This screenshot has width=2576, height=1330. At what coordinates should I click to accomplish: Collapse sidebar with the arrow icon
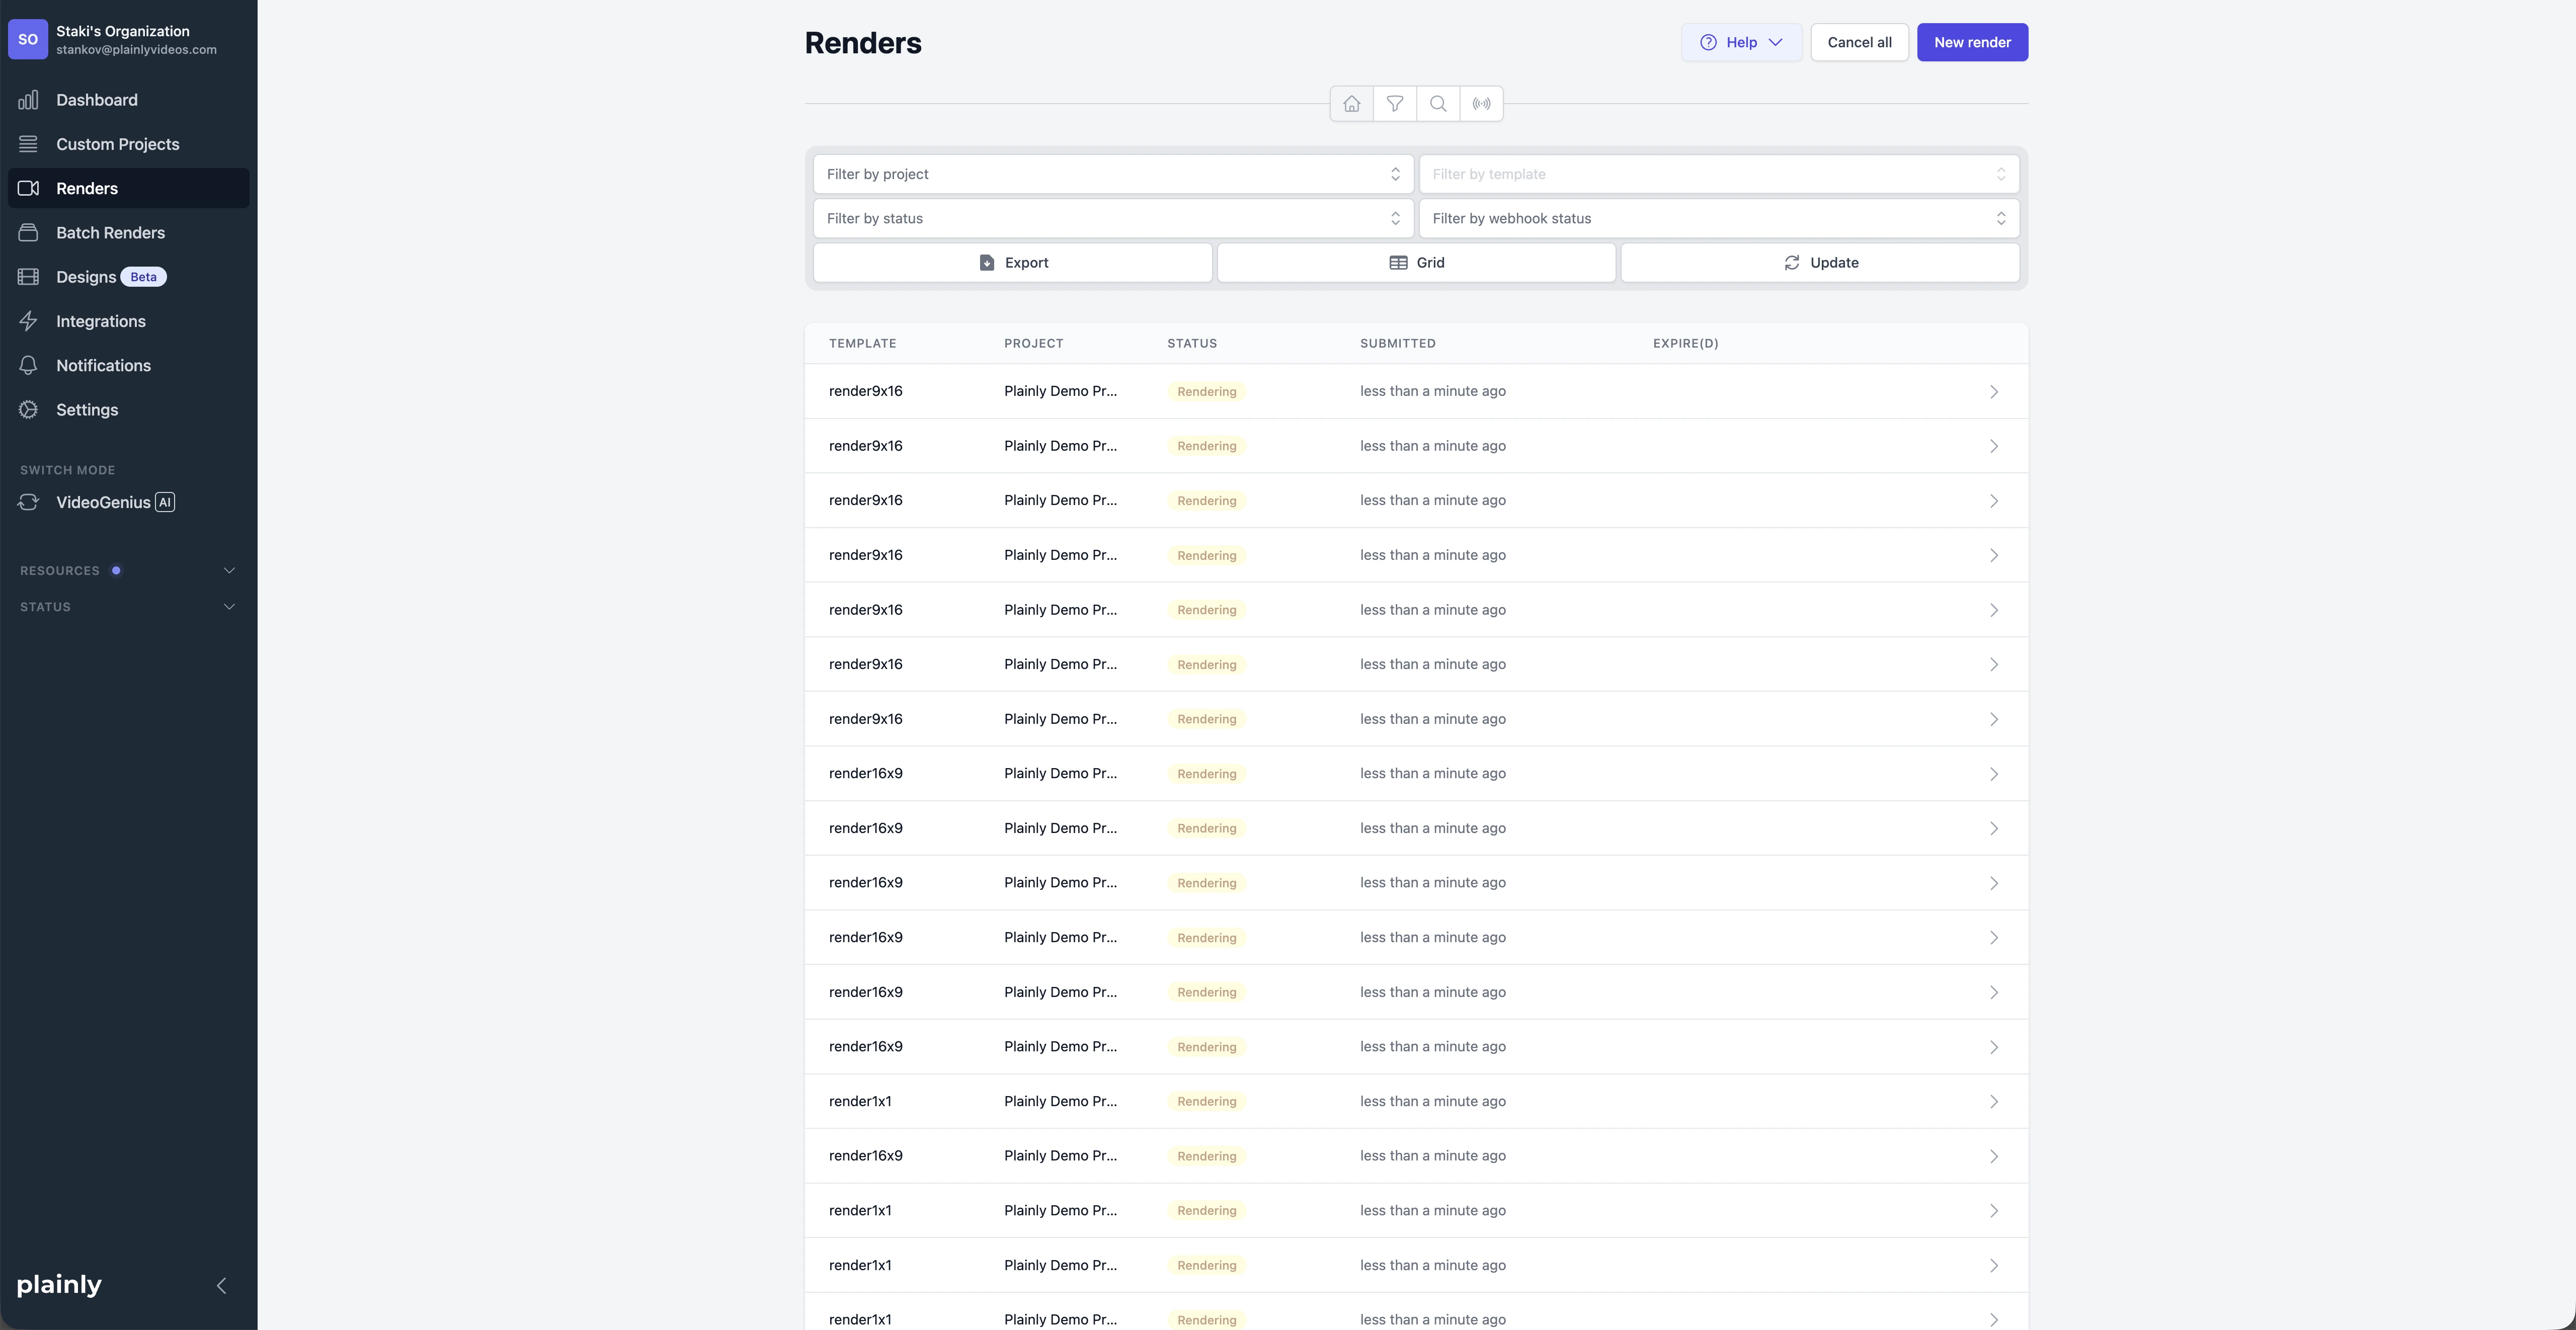click(x=222, y=1286)
